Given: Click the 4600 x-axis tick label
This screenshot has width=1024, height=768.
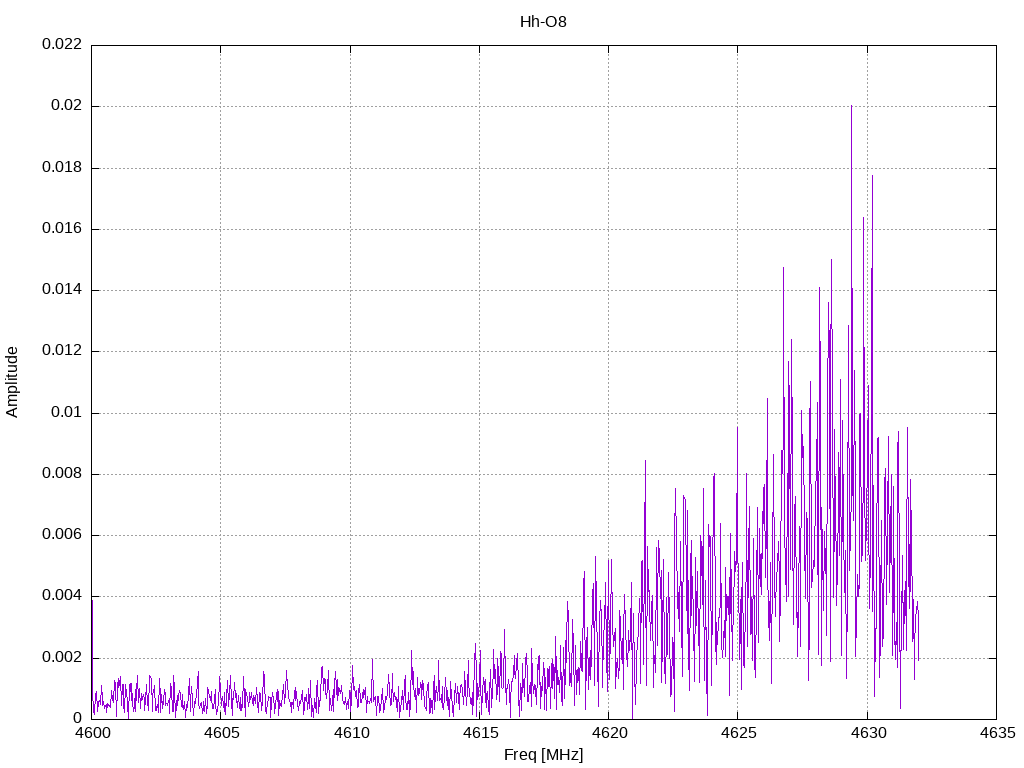Looking at the screenshot, I should coord(92,734).
